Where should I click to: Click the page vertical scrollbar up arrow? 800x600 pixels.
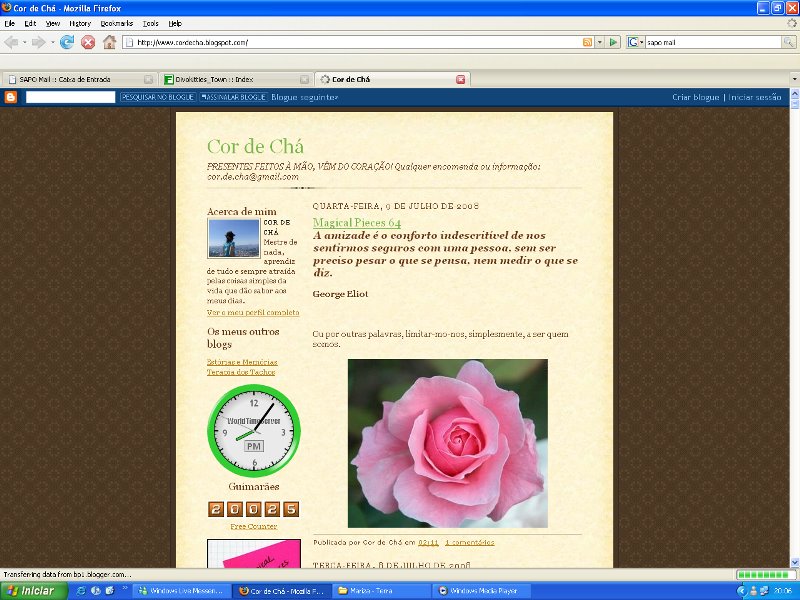click(x=794, y=93)
